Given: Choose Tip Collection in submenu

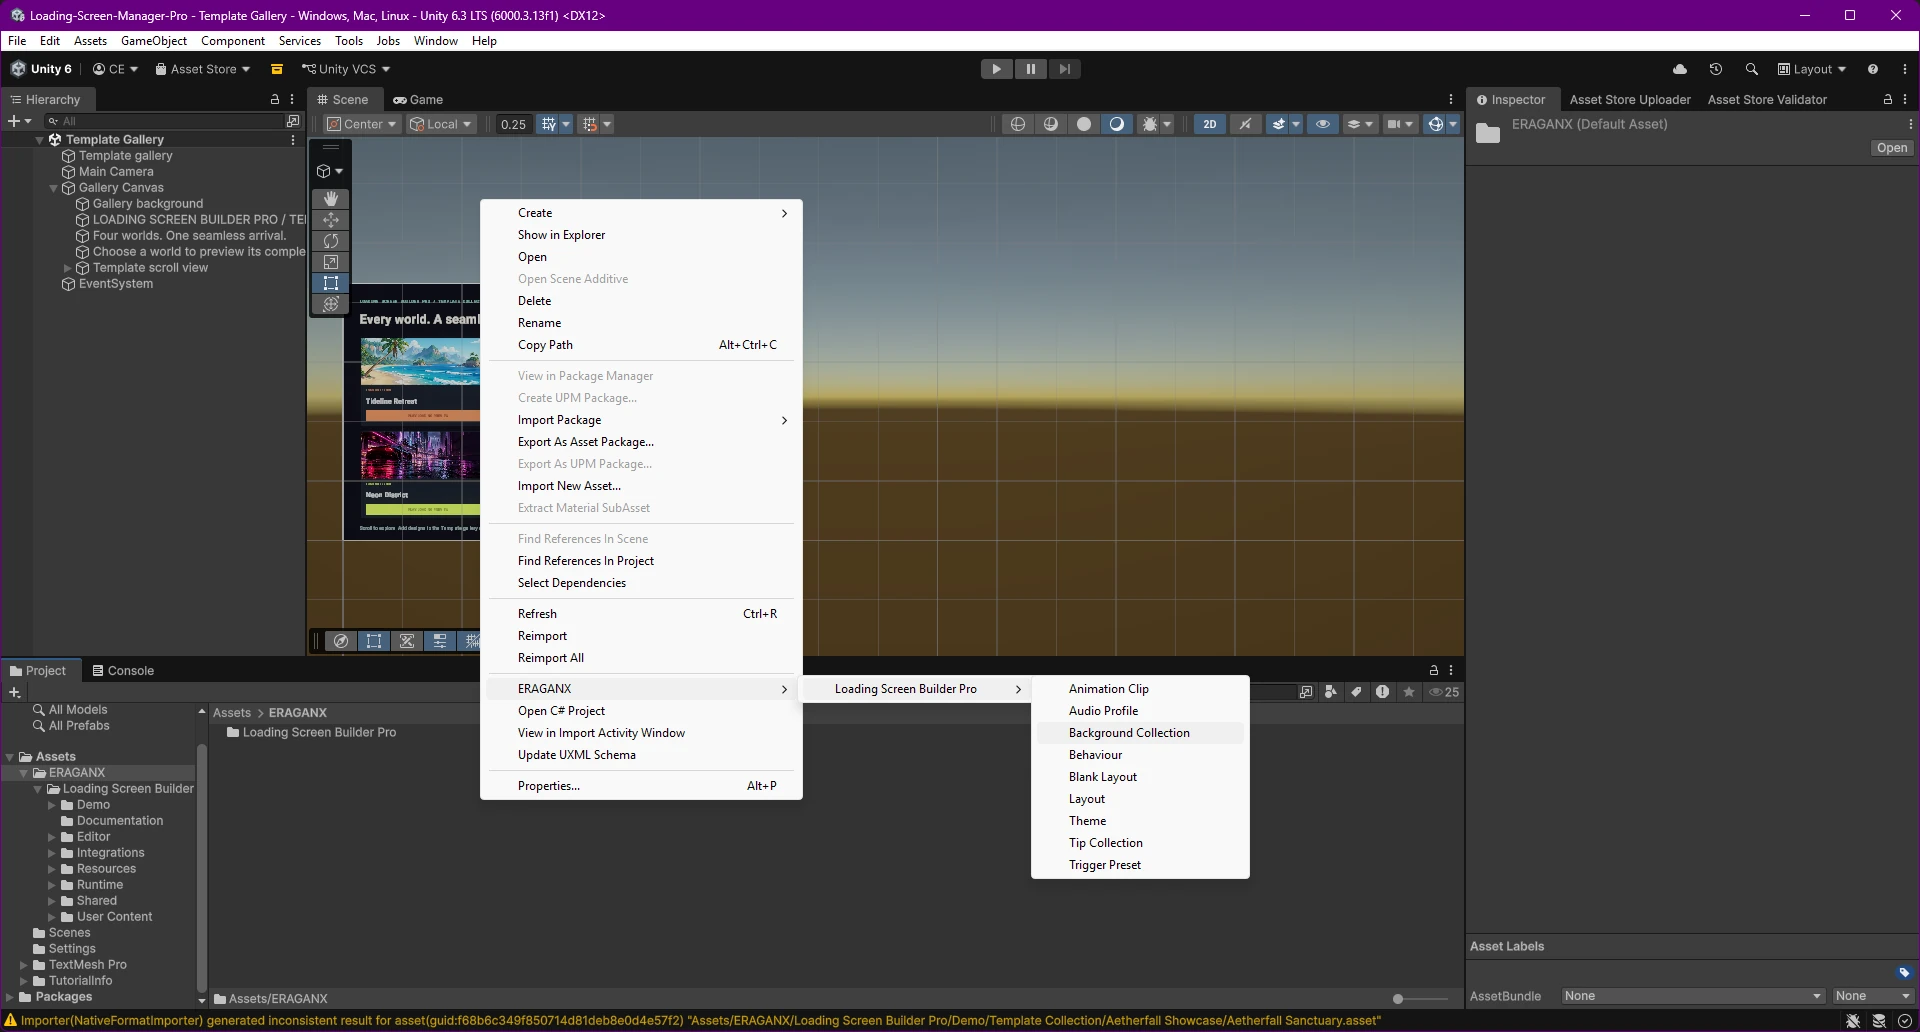Looking at the screenshot, I should (x=1140, y=843).
